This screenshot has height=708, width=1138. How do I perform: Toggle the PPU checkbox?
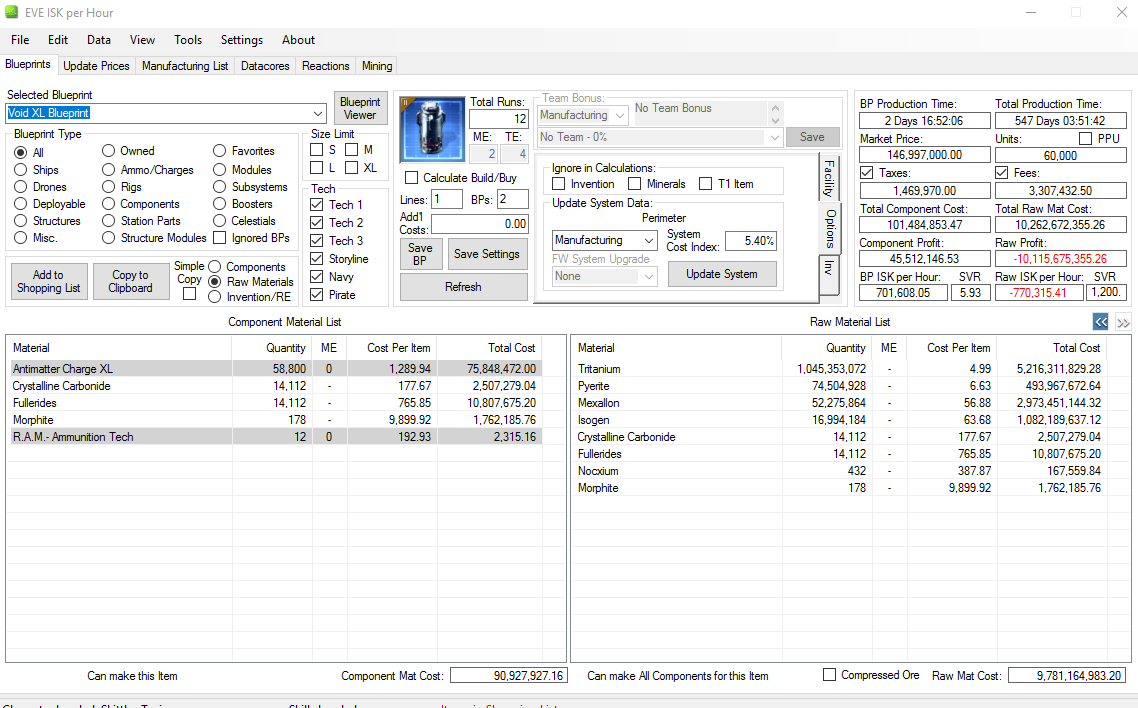click(1086, 139)
